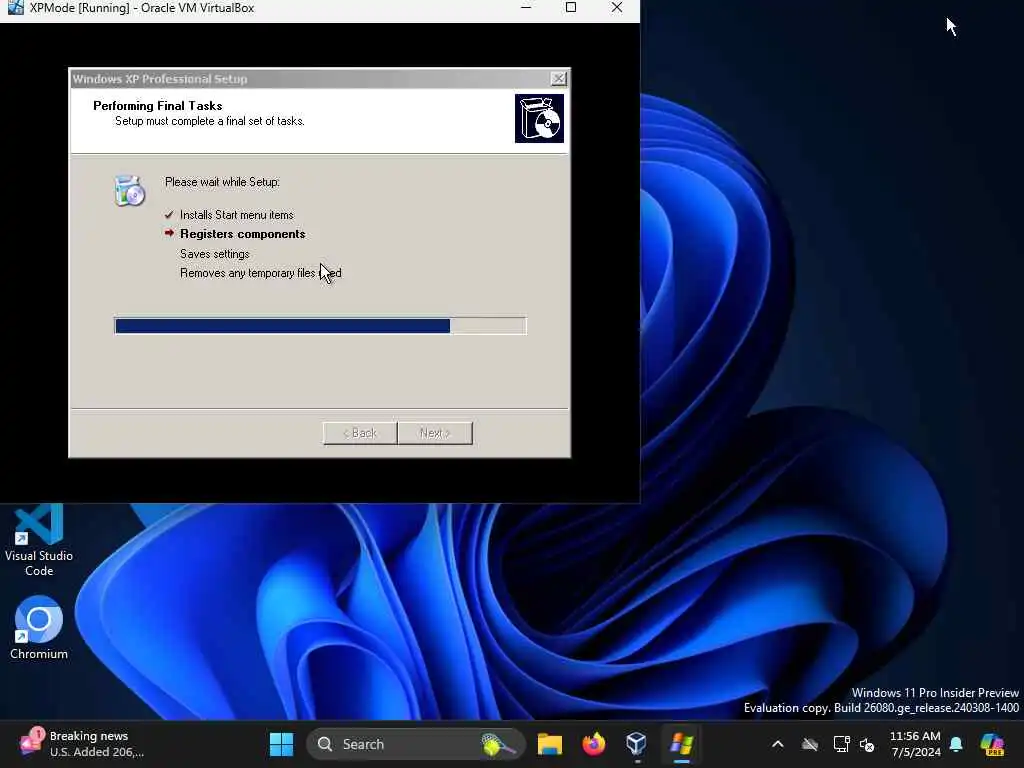The image size is (1024, 768).
Task: Click the muted volume tray icon
Action: [x=867, y=744]
